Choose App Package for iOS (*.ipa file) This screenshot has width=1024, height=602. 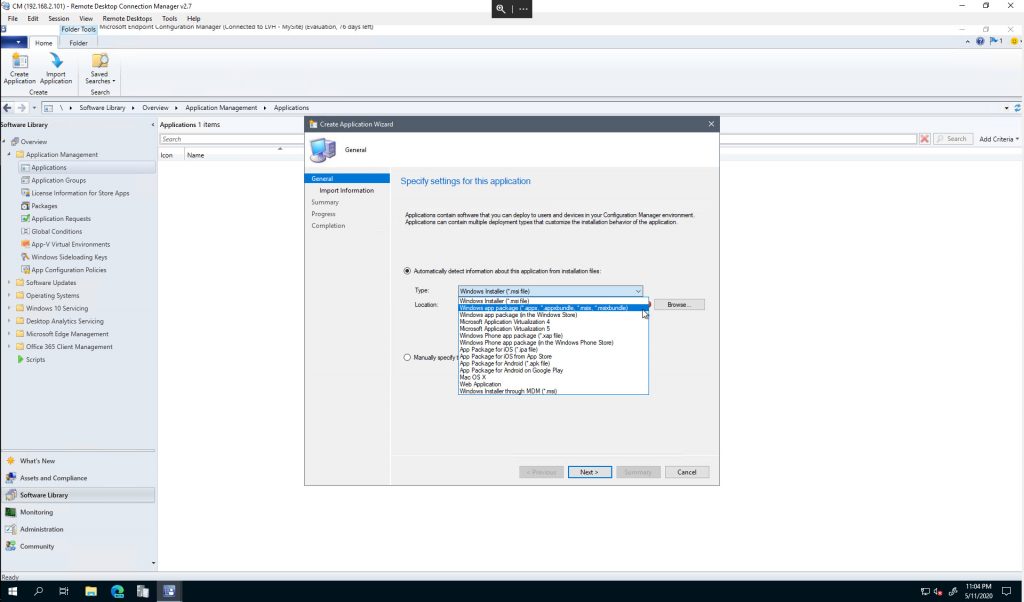[x=554, y=350]
